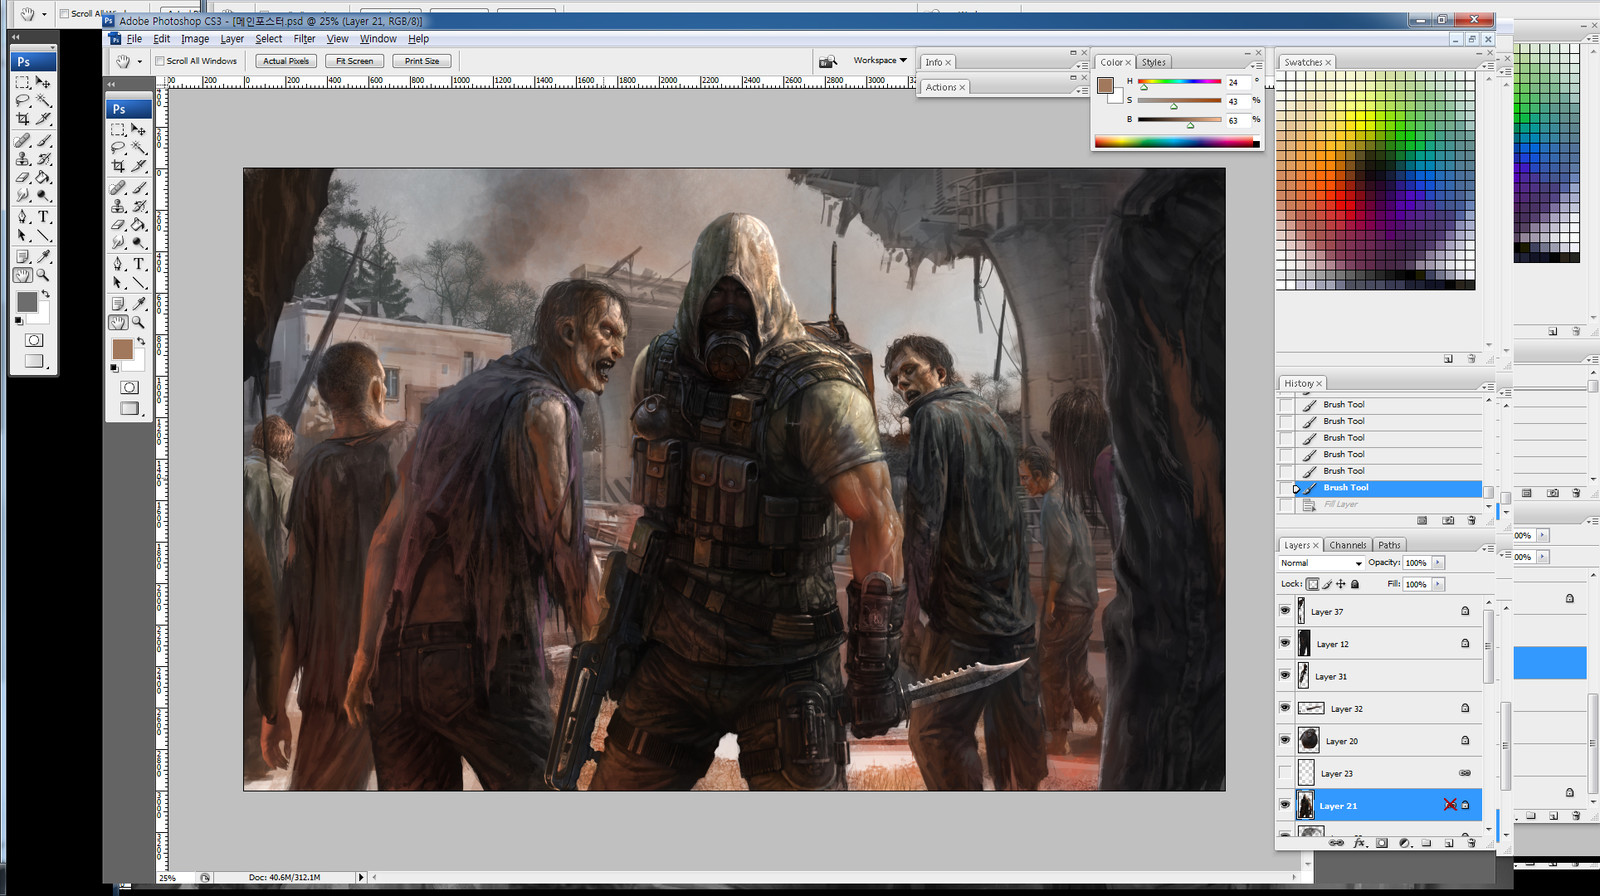Open the Image menu
Screen dimensions: 1600x896
coord(195,39)
